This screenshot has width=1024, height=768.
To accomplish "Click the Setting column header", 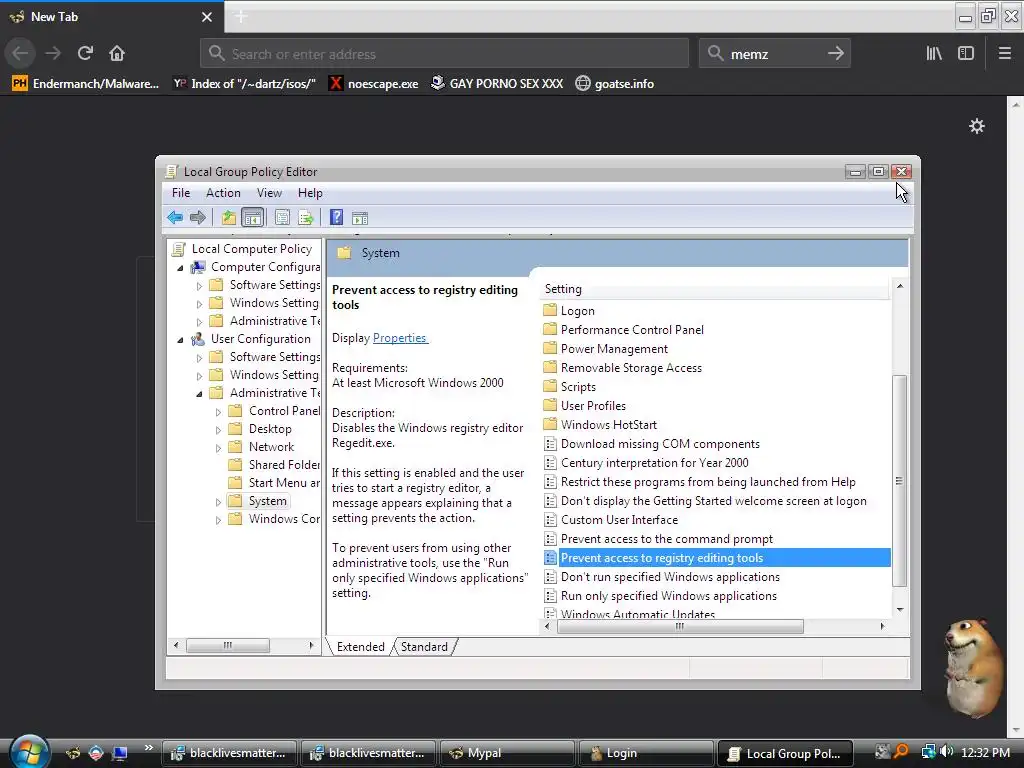I will coord(715,289).
